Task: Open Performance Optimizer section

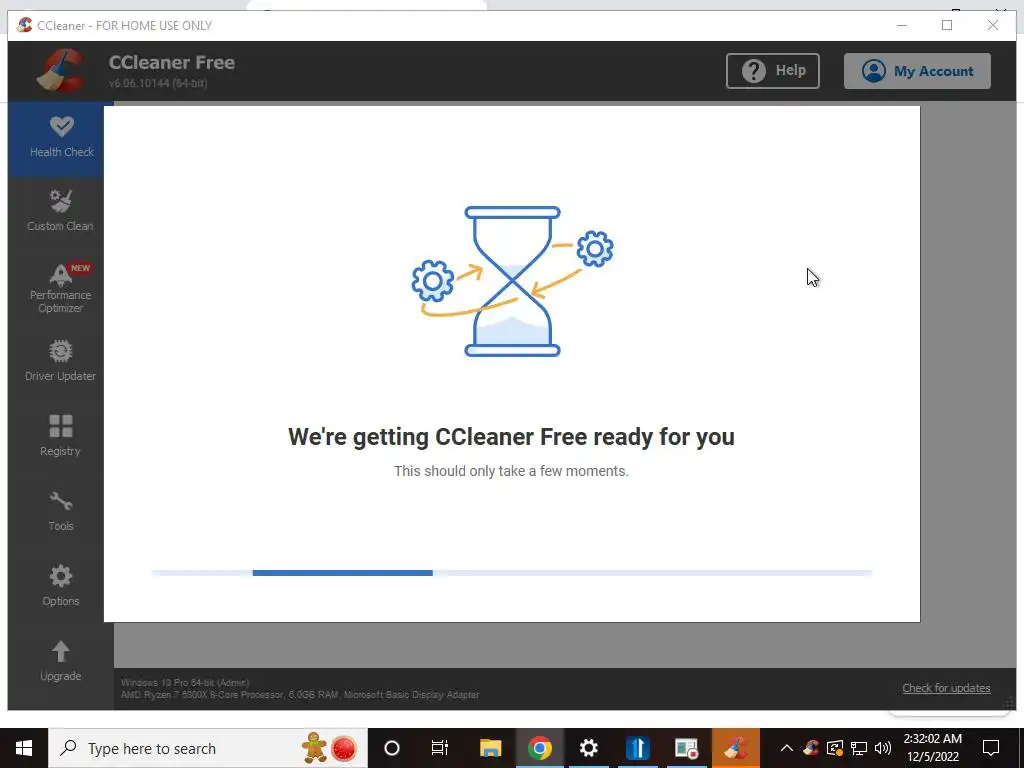Action: click(61, 288)
